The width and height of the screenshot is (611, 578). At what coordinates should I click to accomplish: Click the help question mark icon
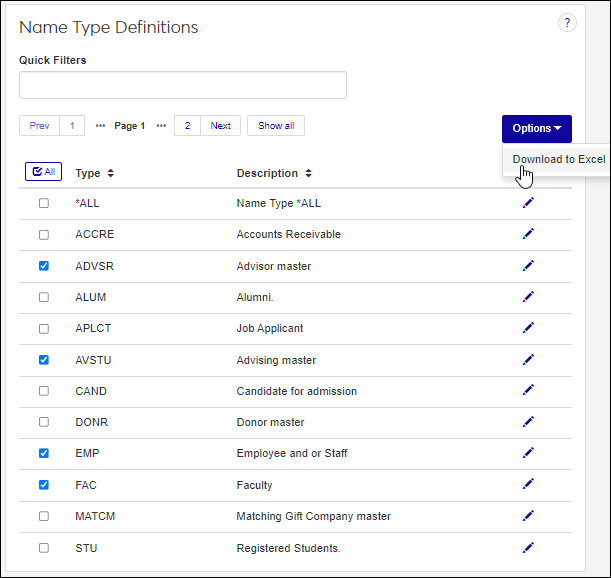click(x=567, y=23)
